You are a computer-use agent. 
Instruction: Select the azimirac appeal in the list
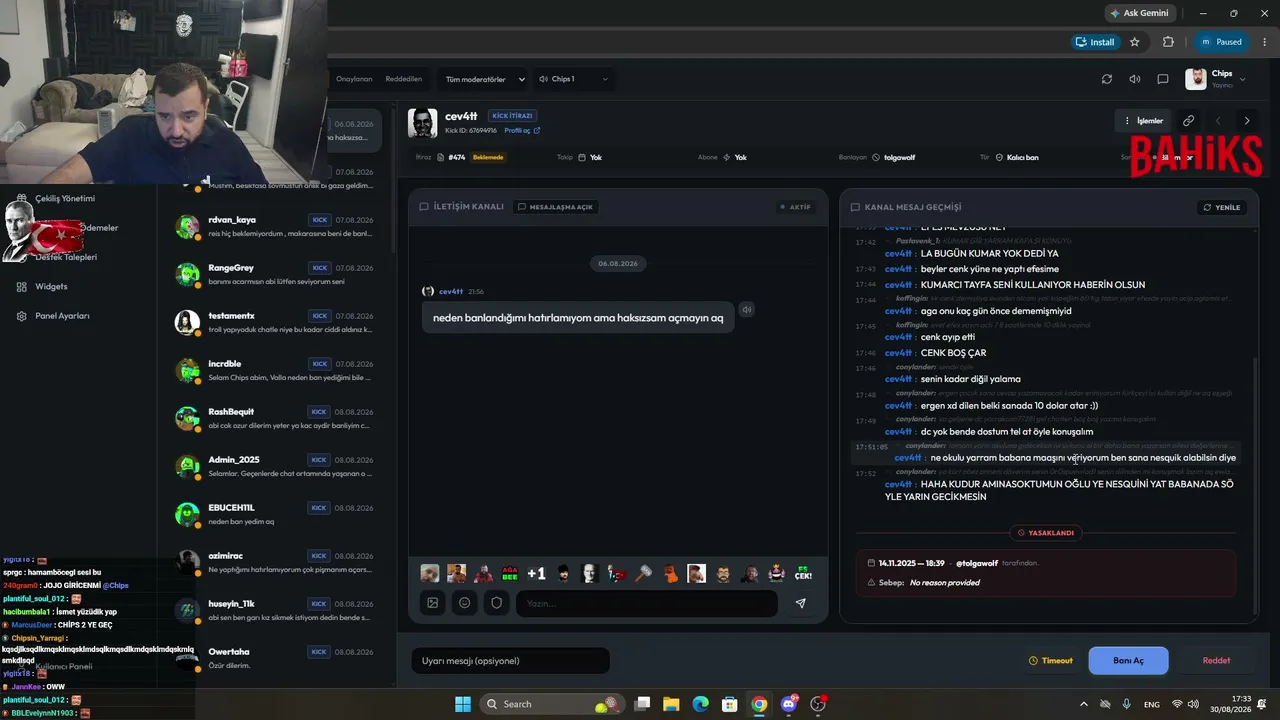tap(274, 562)
